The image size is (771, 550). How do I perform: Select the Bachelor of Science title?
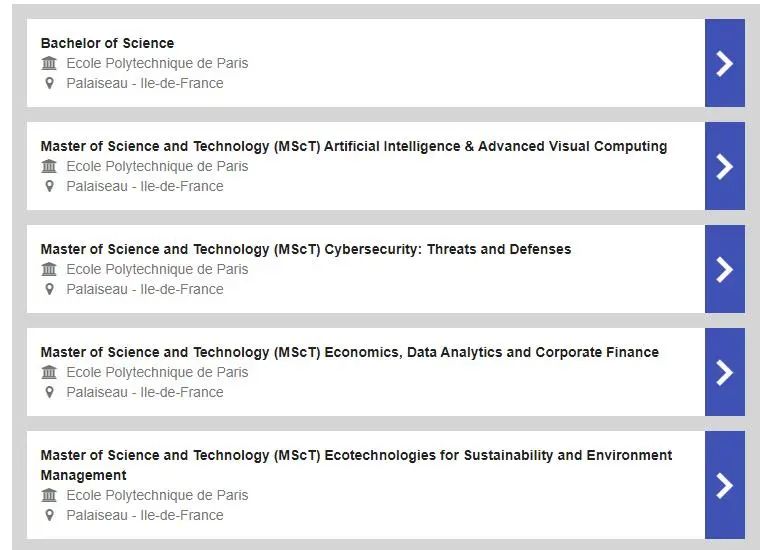coord(107,43)
